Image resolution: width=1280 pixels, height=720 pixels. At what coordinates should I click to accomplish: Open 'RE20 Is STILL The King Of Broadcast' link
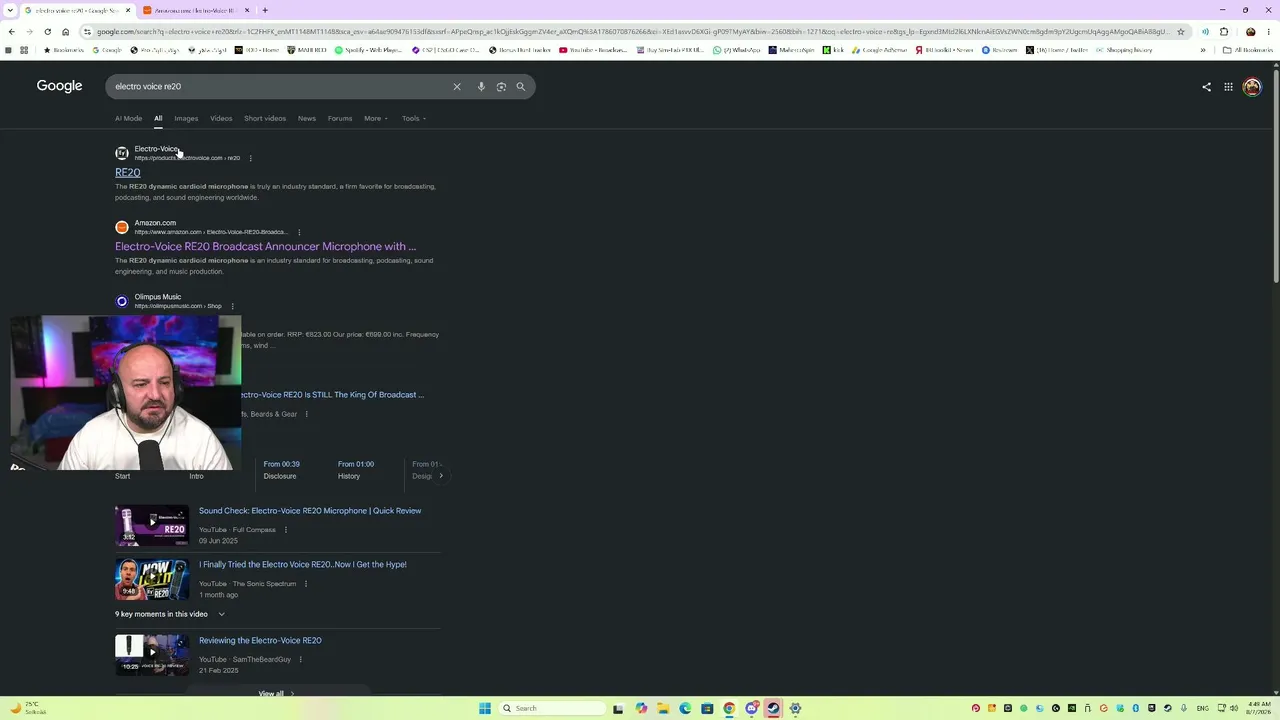(332, 395)
